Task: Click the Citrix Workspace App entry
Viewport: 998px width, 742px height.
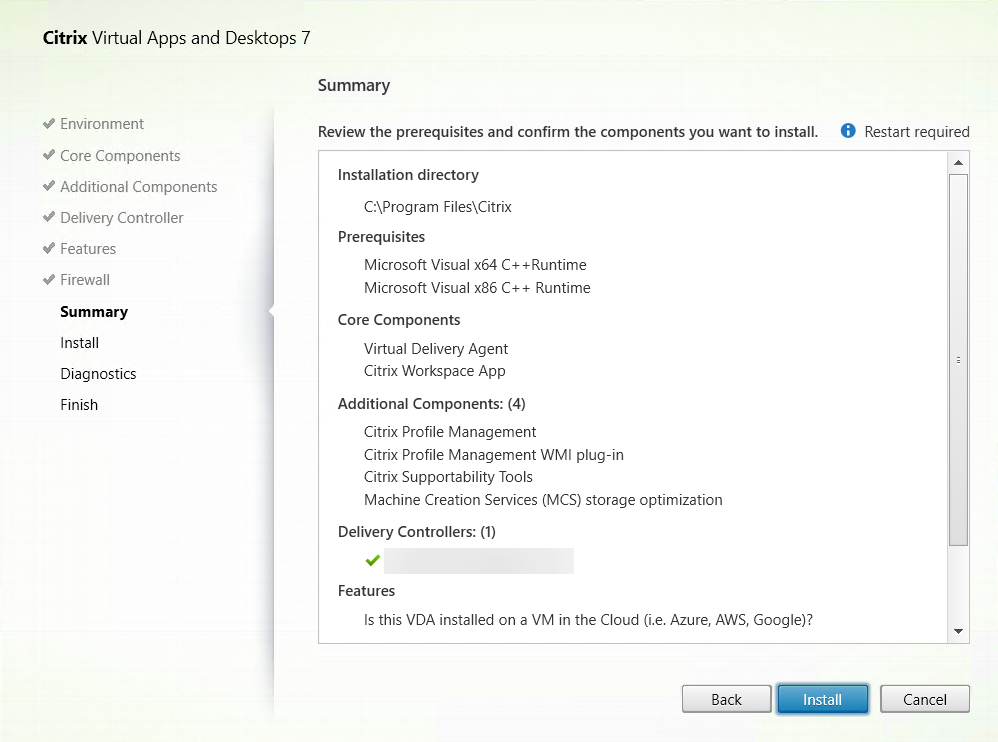Action: click(x=435, y=371)
